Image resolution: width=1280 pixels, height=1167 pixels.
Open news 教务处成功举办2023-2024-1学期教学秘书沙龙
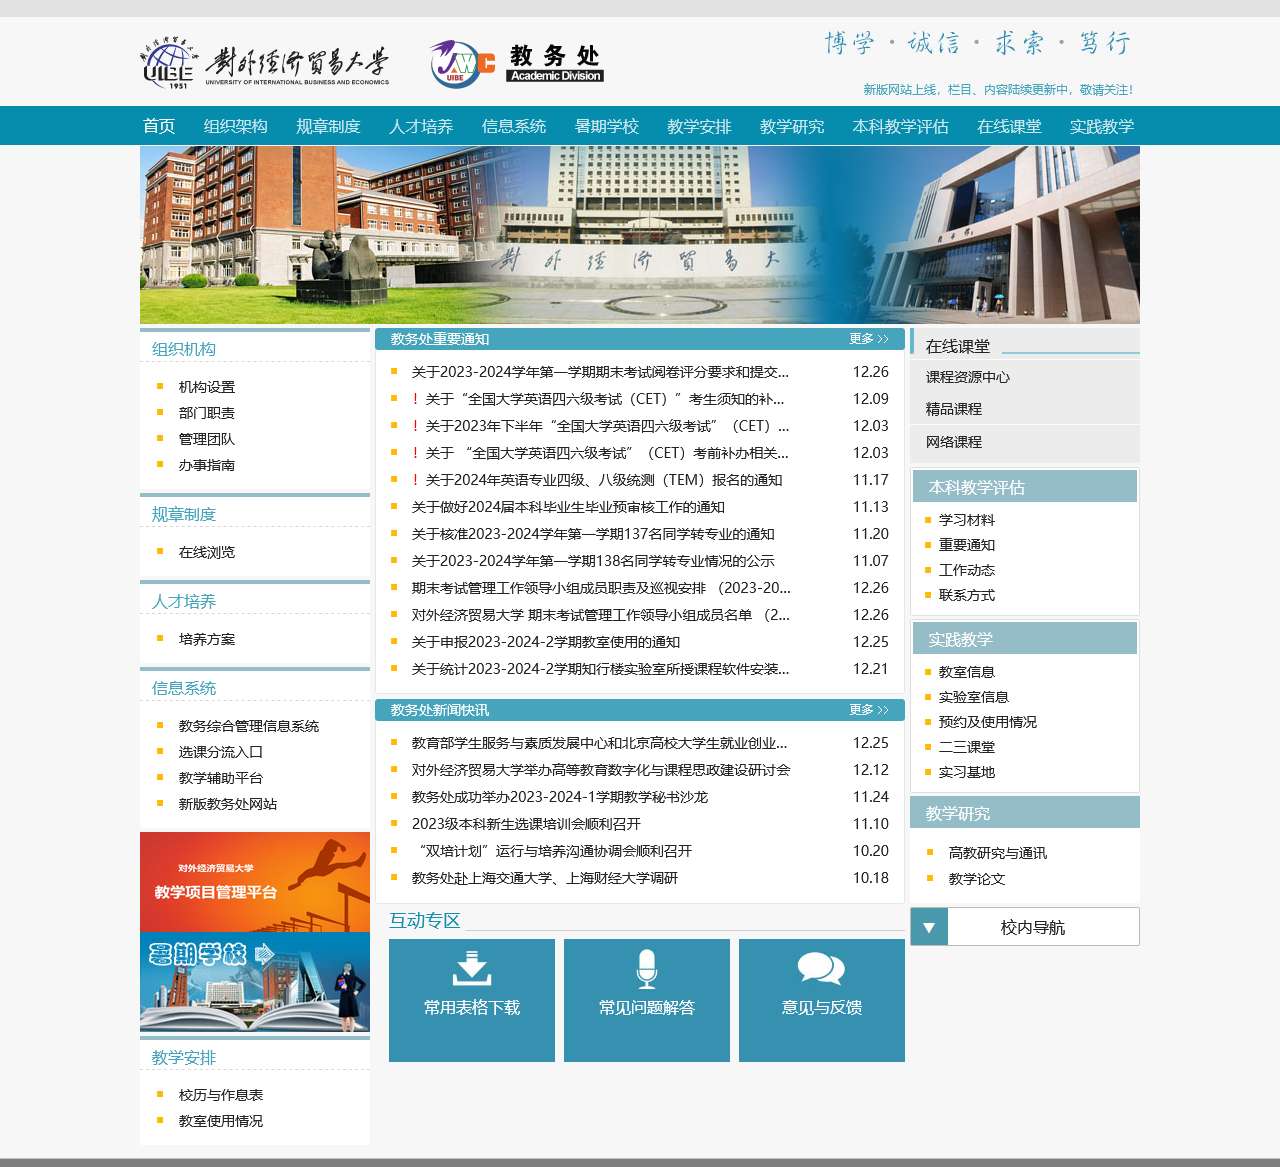coord(560,797)
